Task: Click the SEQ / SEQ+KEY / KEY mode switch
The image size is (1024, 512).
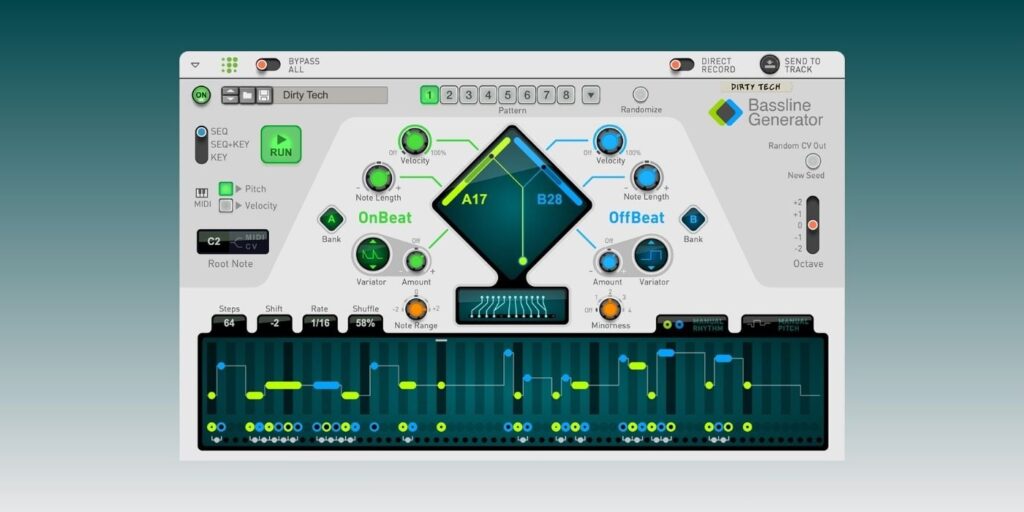Action: pos(201,144)
